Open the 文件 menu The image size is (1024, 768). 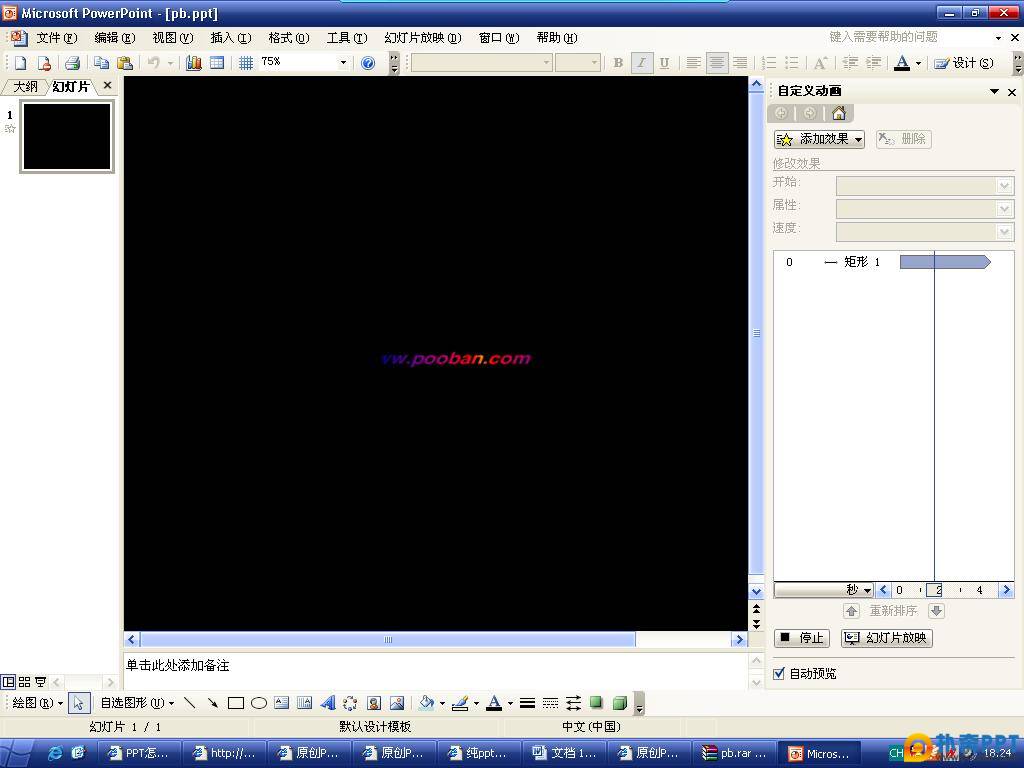click(57, 38)
